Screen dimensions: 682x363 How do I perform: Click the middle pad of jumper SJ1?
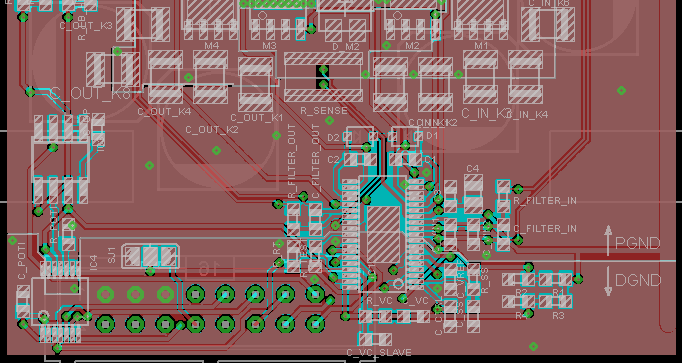(150, 256)
